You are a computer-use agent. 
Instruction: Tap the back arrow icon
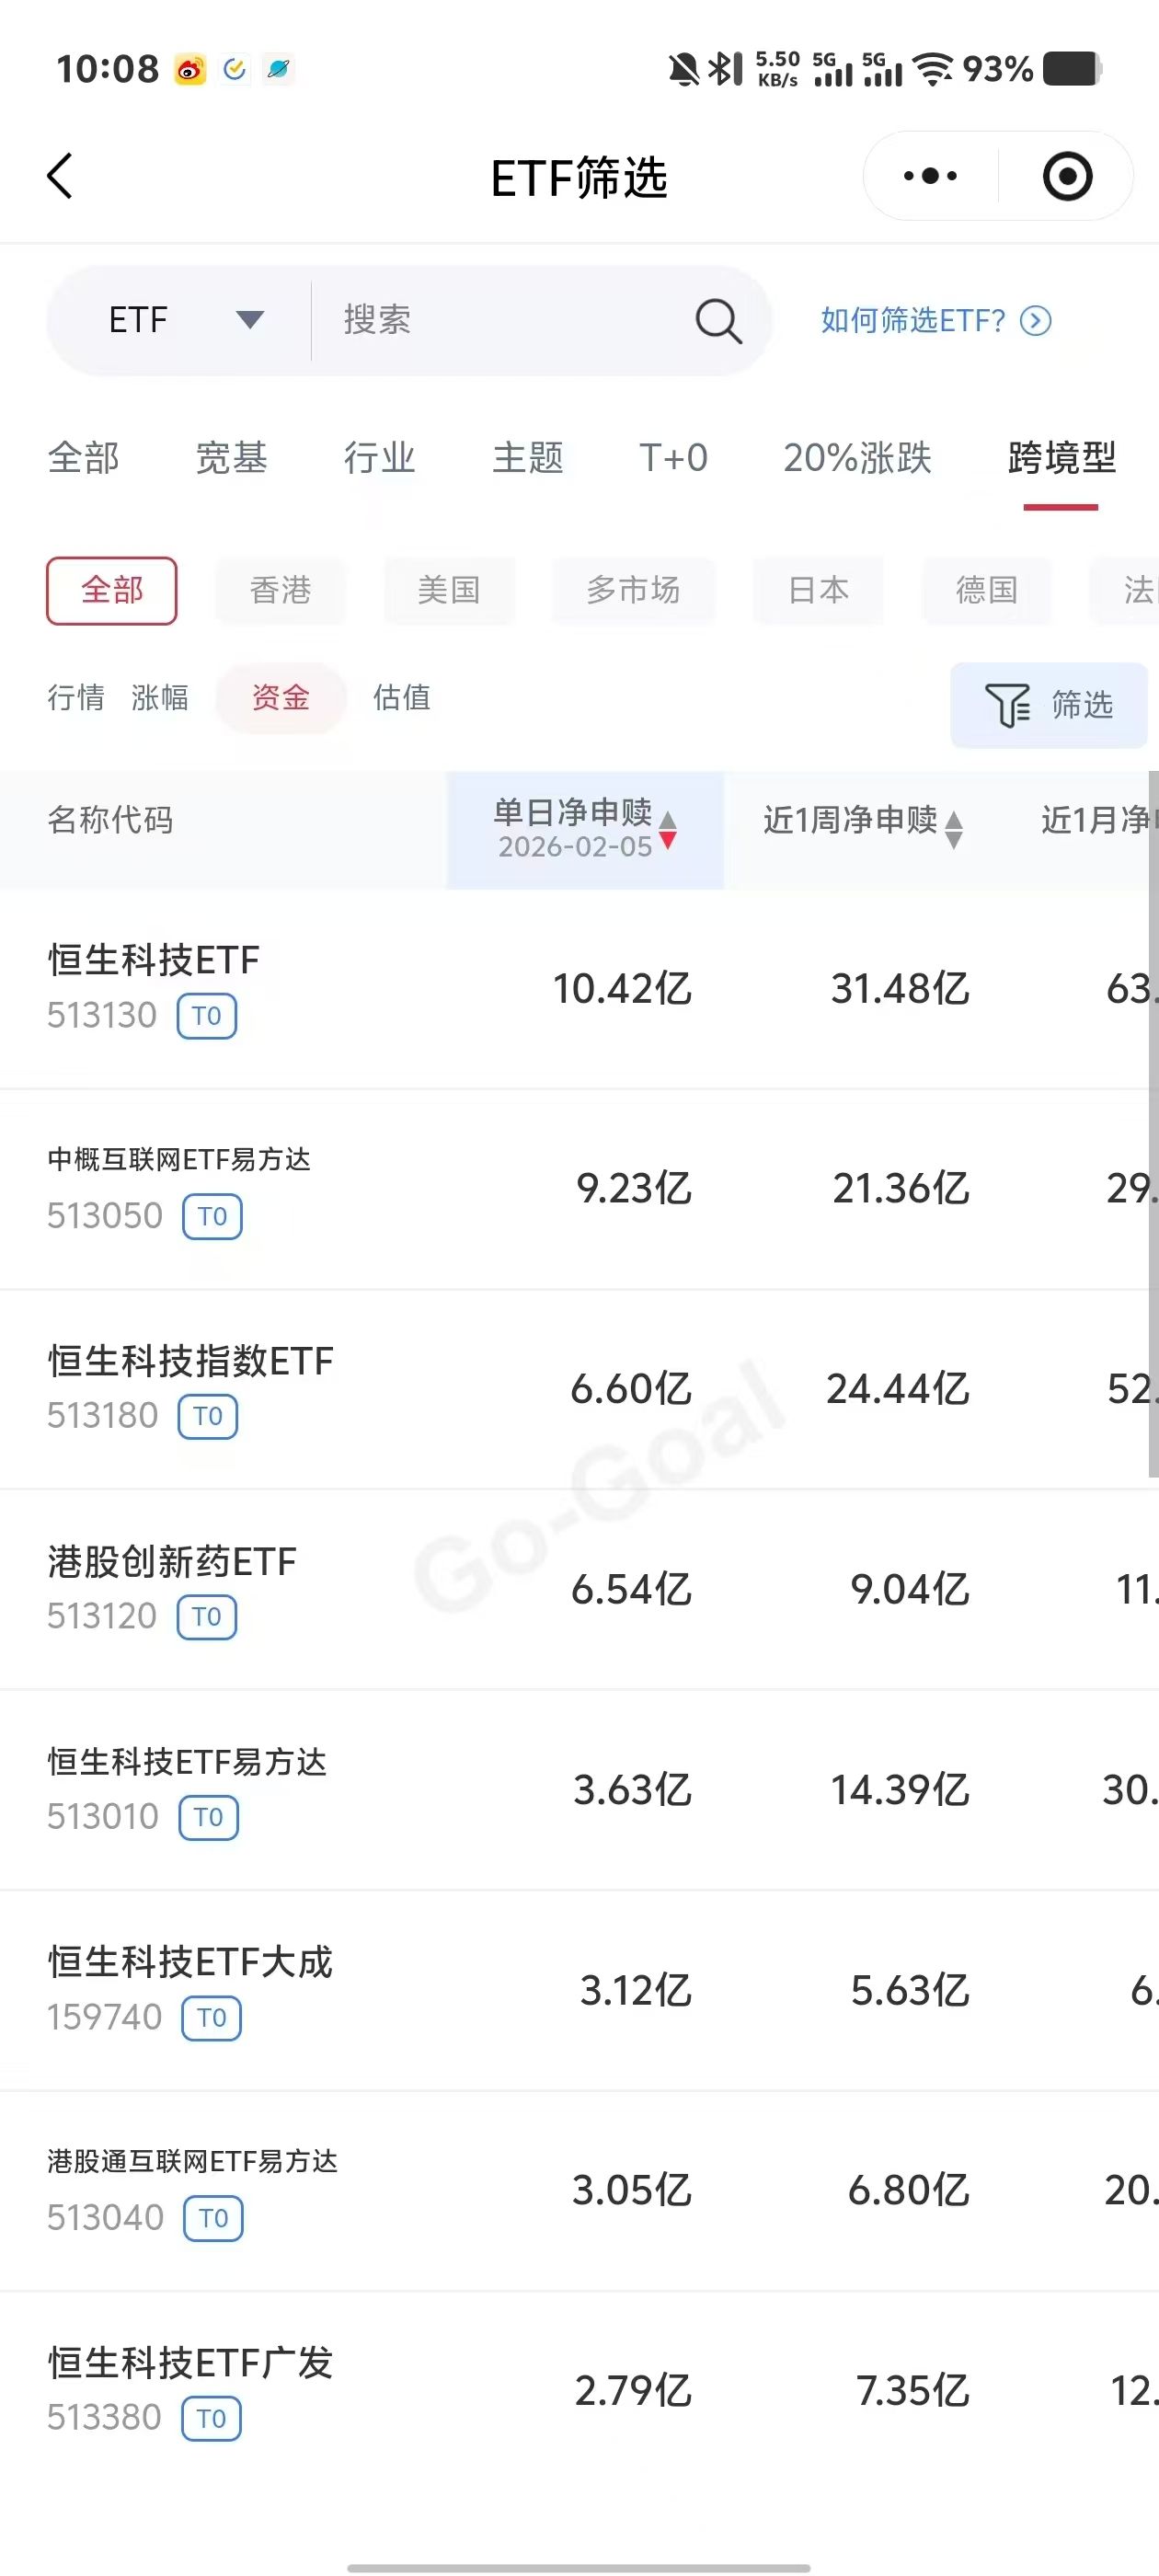[x=60, y=176]
